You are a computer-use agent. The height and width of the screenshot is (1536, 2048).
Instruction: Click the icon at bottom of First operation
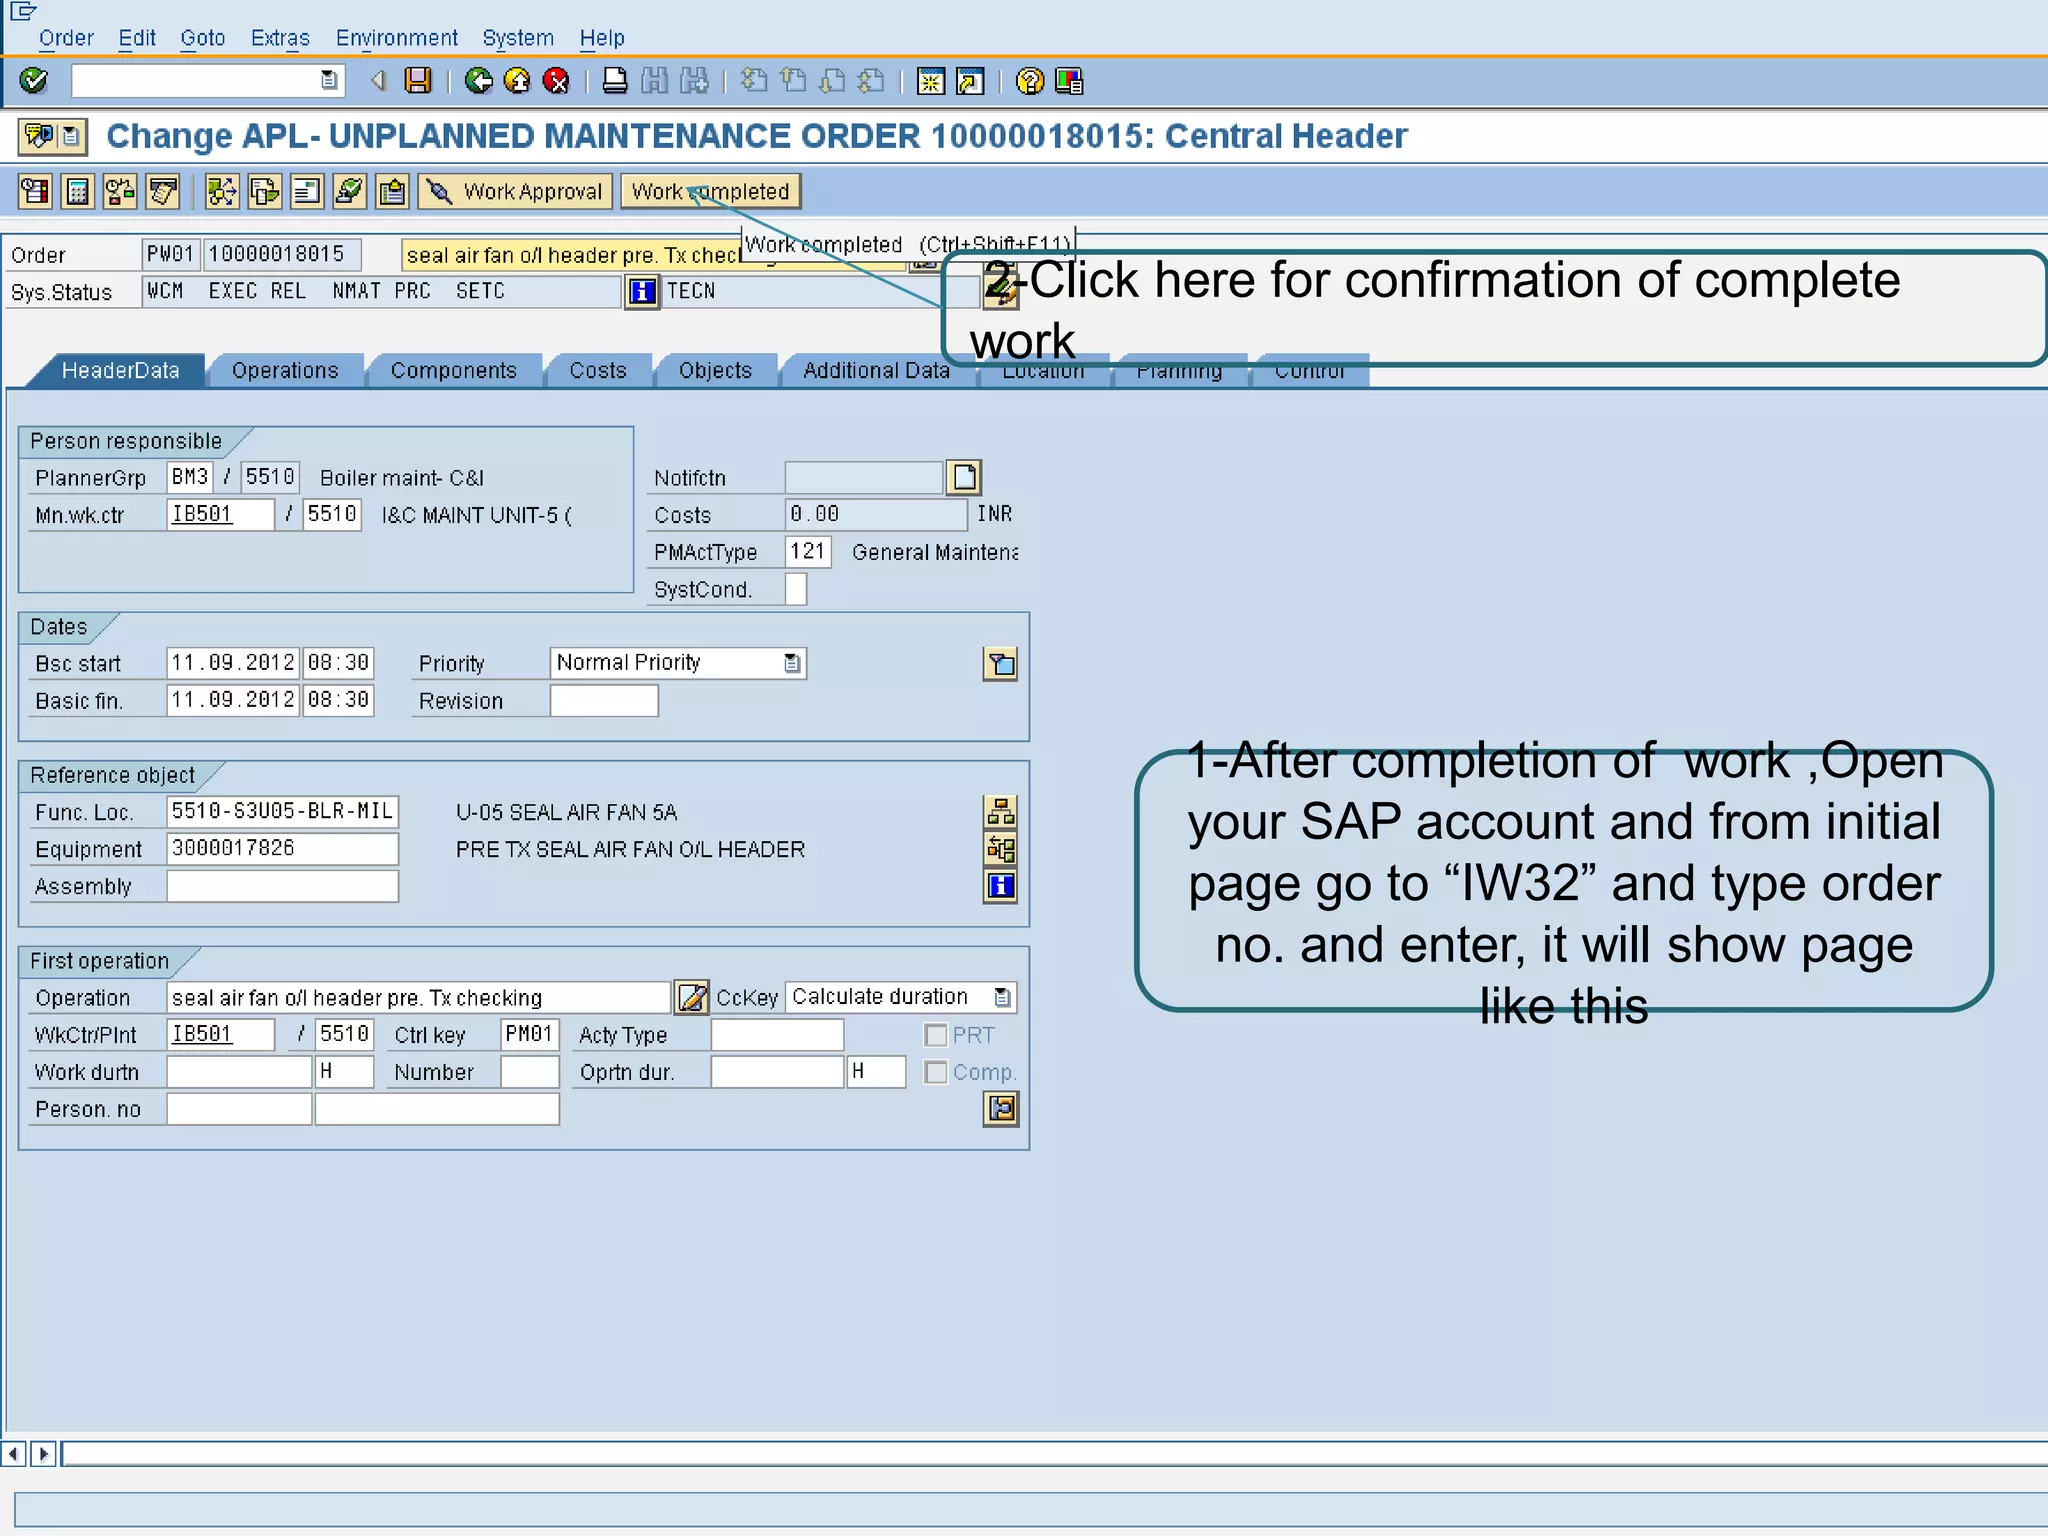[1000, 1108]
